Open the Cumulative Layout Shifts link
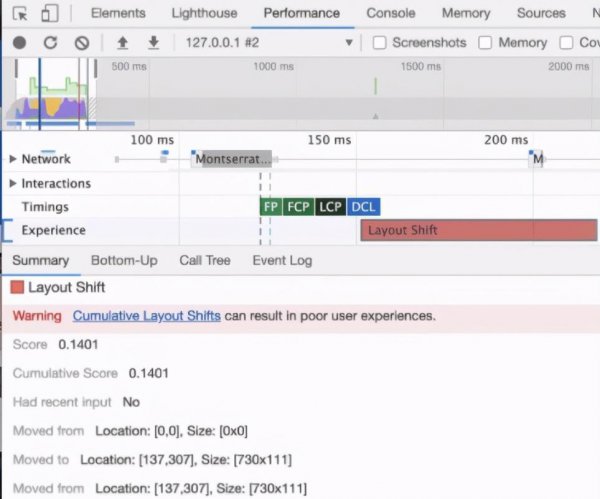Image resolution: width=600 pixels, height=499 pixels. (x=146, y=315)
